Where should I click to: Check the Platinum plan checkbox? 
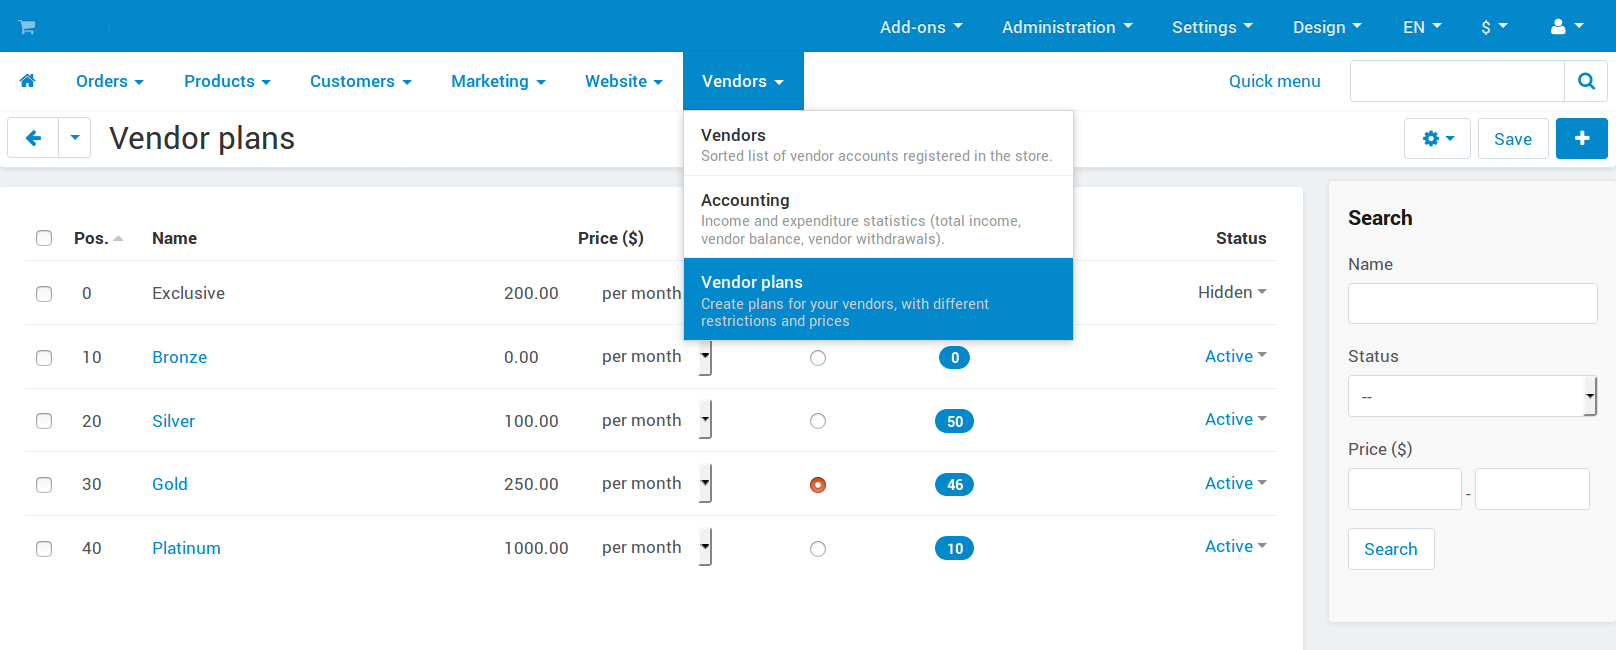[x=44, y=549]
